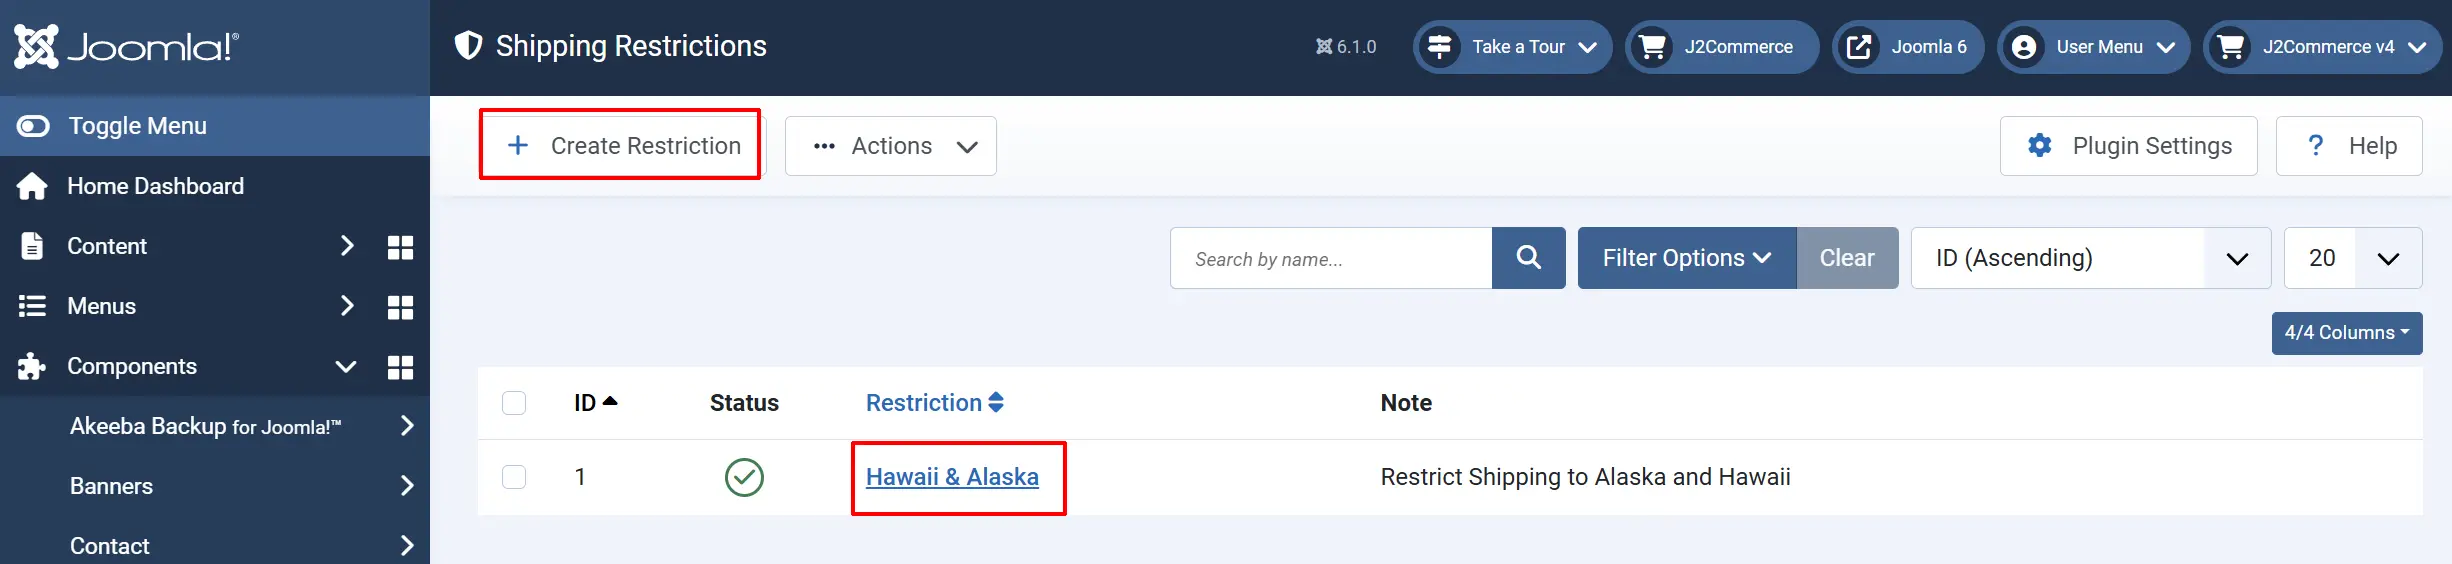Click Create Restriction button
Screen dimensions: 2452x564
point(621,146)
